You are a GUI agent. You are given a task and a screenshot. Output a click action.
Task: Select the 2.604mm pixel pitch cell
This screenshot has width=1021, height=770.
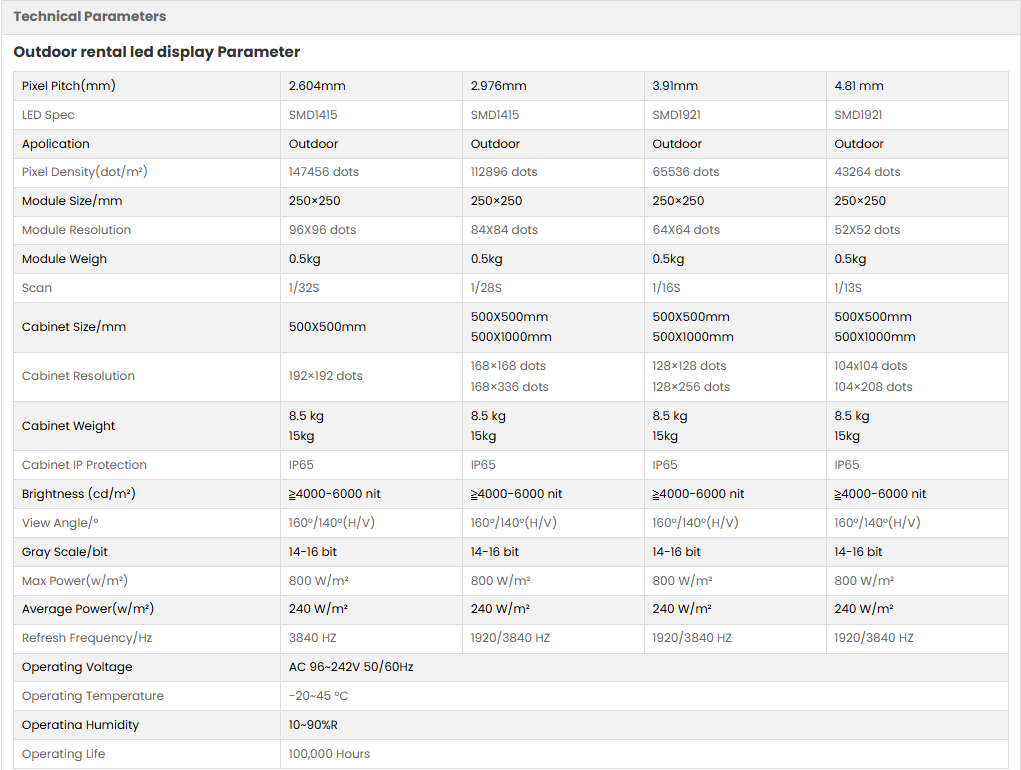(x=317, y=86)
